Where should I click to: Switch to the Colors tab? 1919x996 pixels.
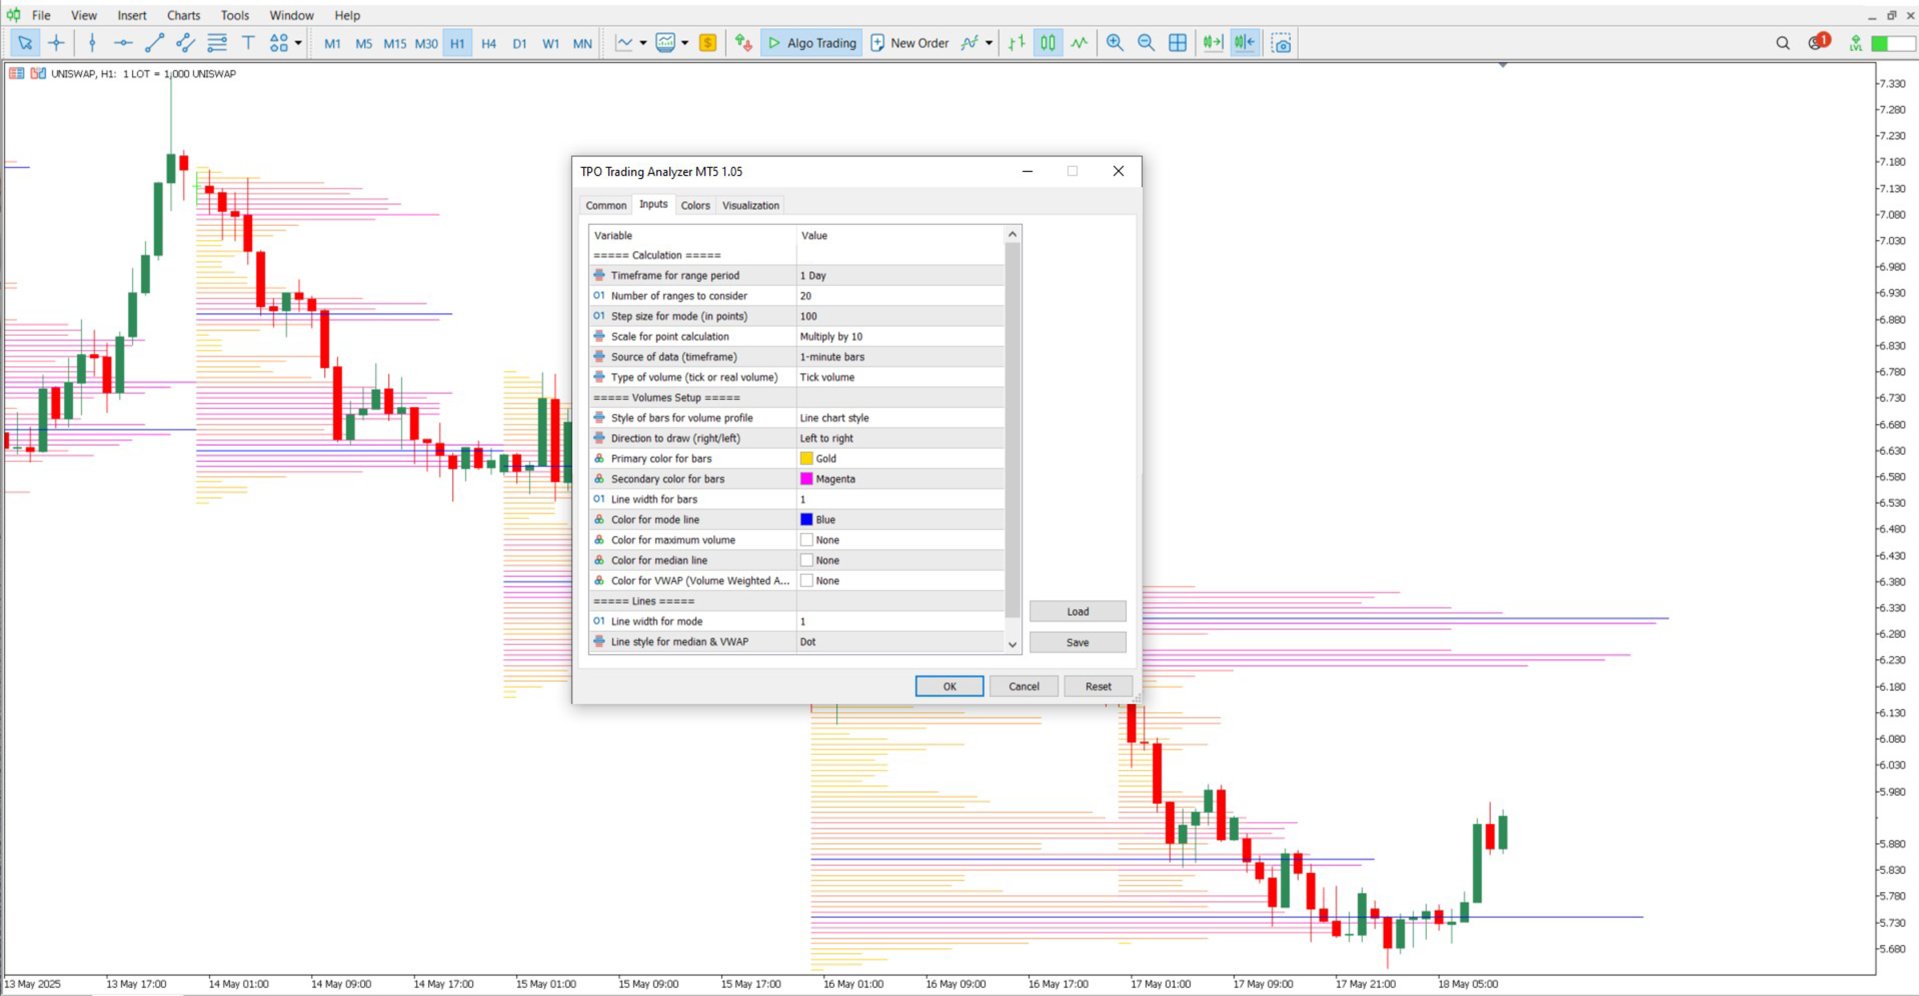pyautogui.click(x=695, y=205)
